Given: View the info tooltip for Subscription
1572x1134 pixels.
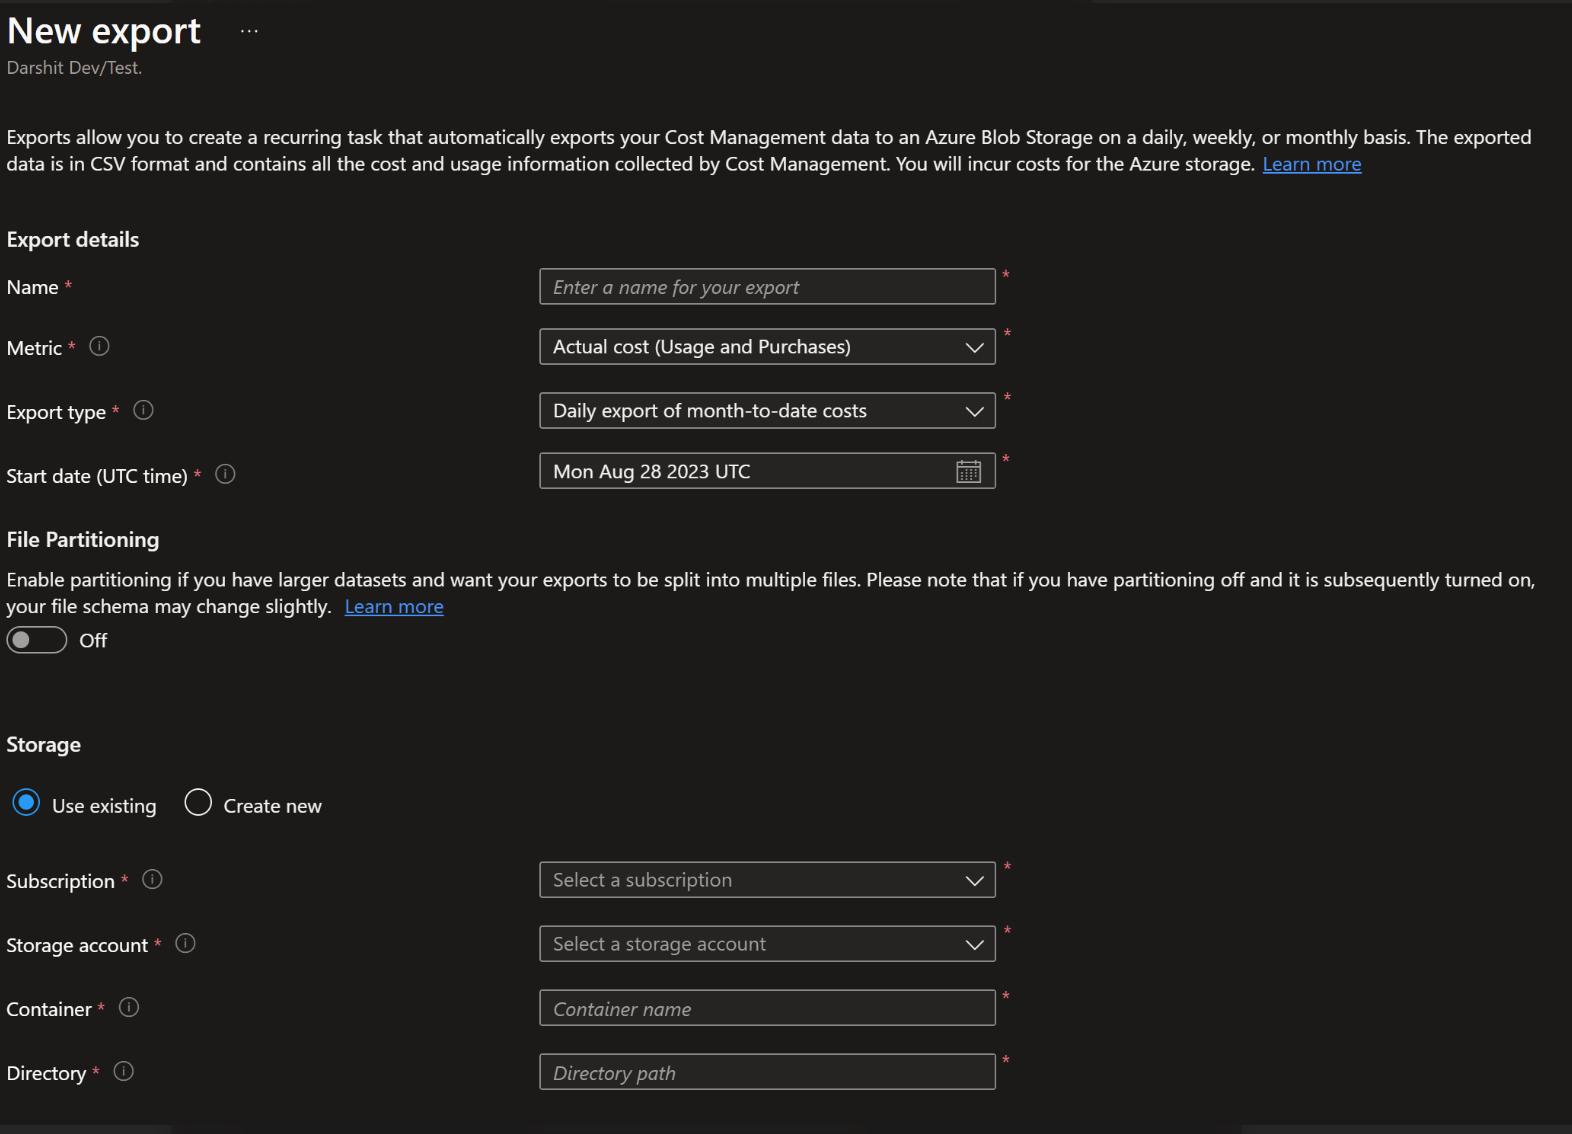Looking at the screenshot, I should [152, 879].
